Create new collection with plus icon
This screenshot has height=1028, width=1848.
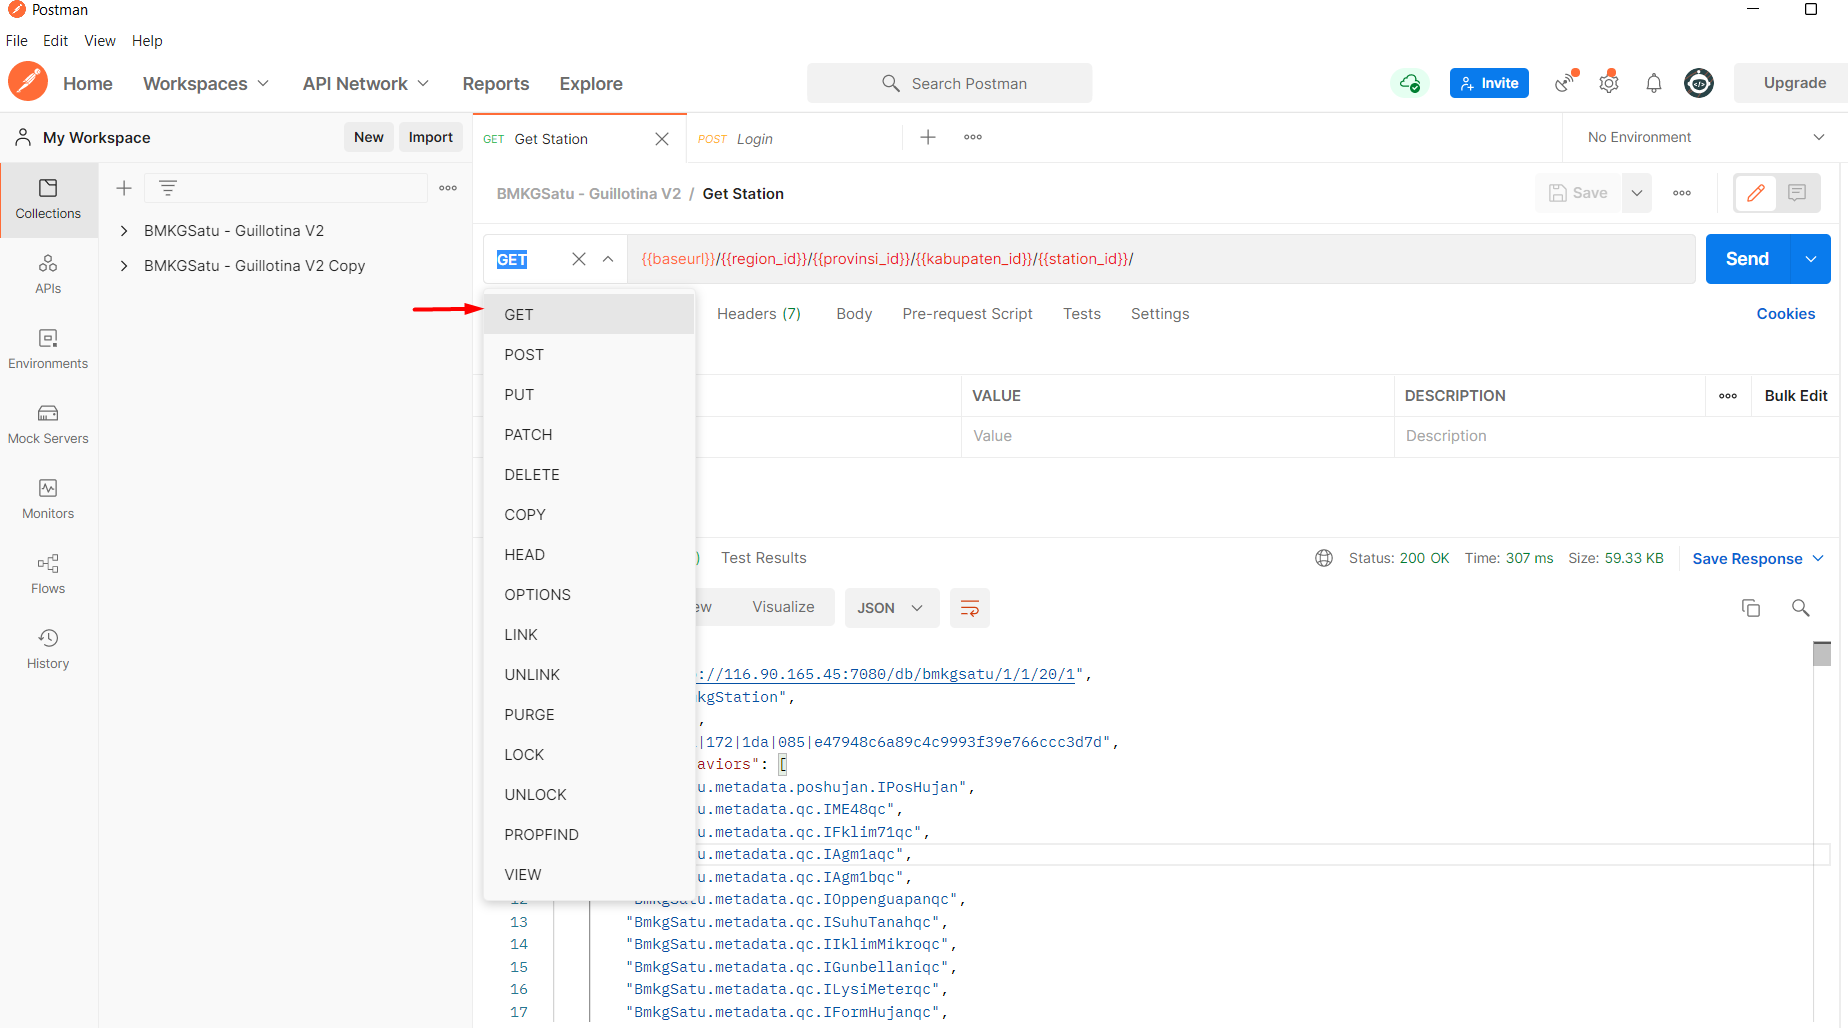click(x=124, y=188)
